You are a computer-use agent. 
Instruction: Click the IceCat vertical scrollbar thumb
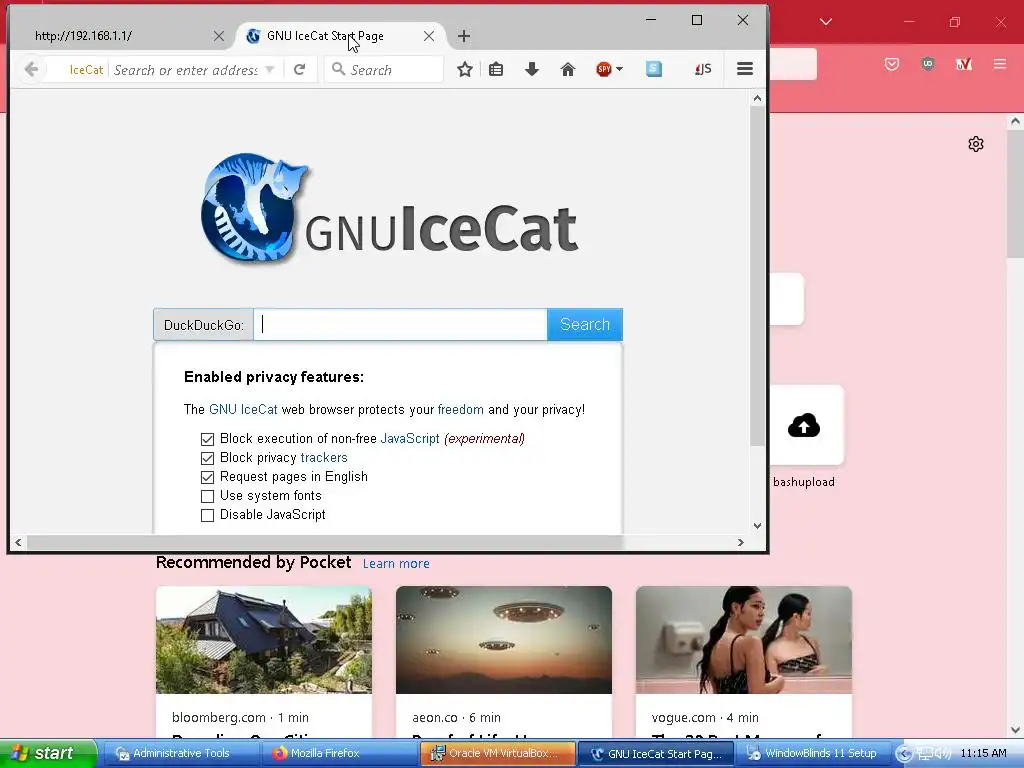757,276
